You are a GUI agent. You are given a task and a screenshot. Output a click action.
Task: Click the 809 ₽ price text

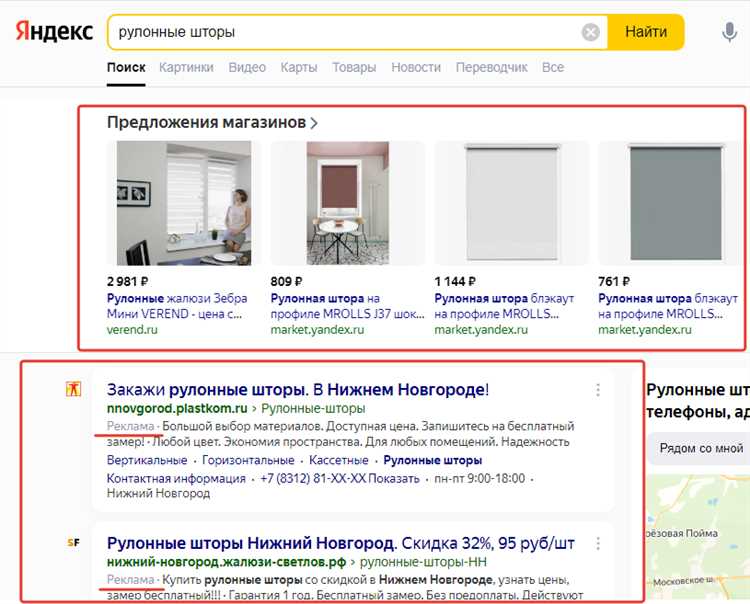286,281
